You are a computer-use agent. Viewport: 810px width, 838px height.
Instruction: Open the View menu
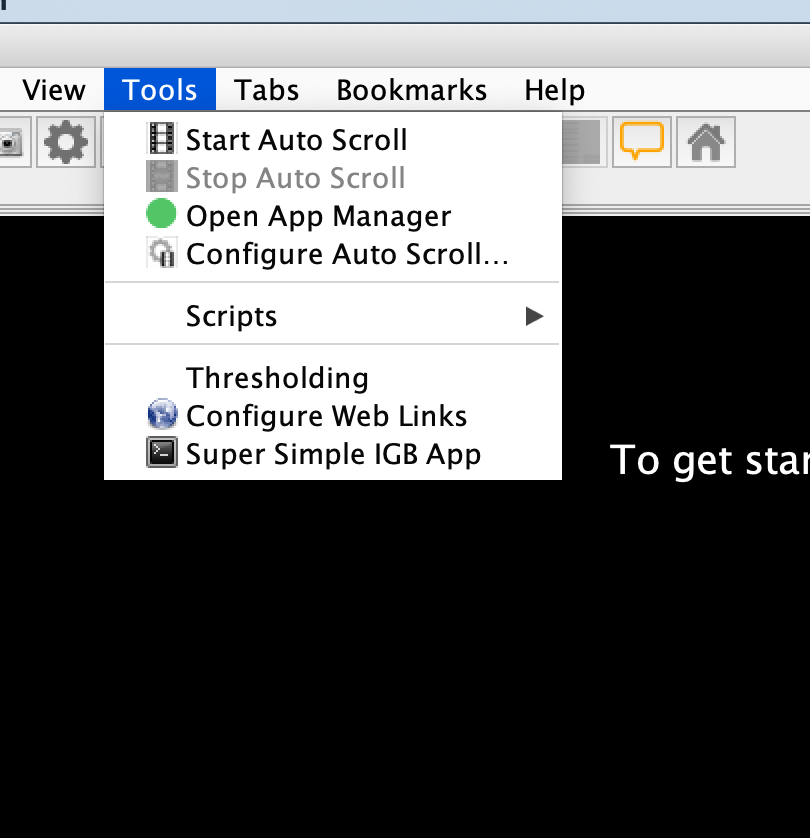pos(53,90)
